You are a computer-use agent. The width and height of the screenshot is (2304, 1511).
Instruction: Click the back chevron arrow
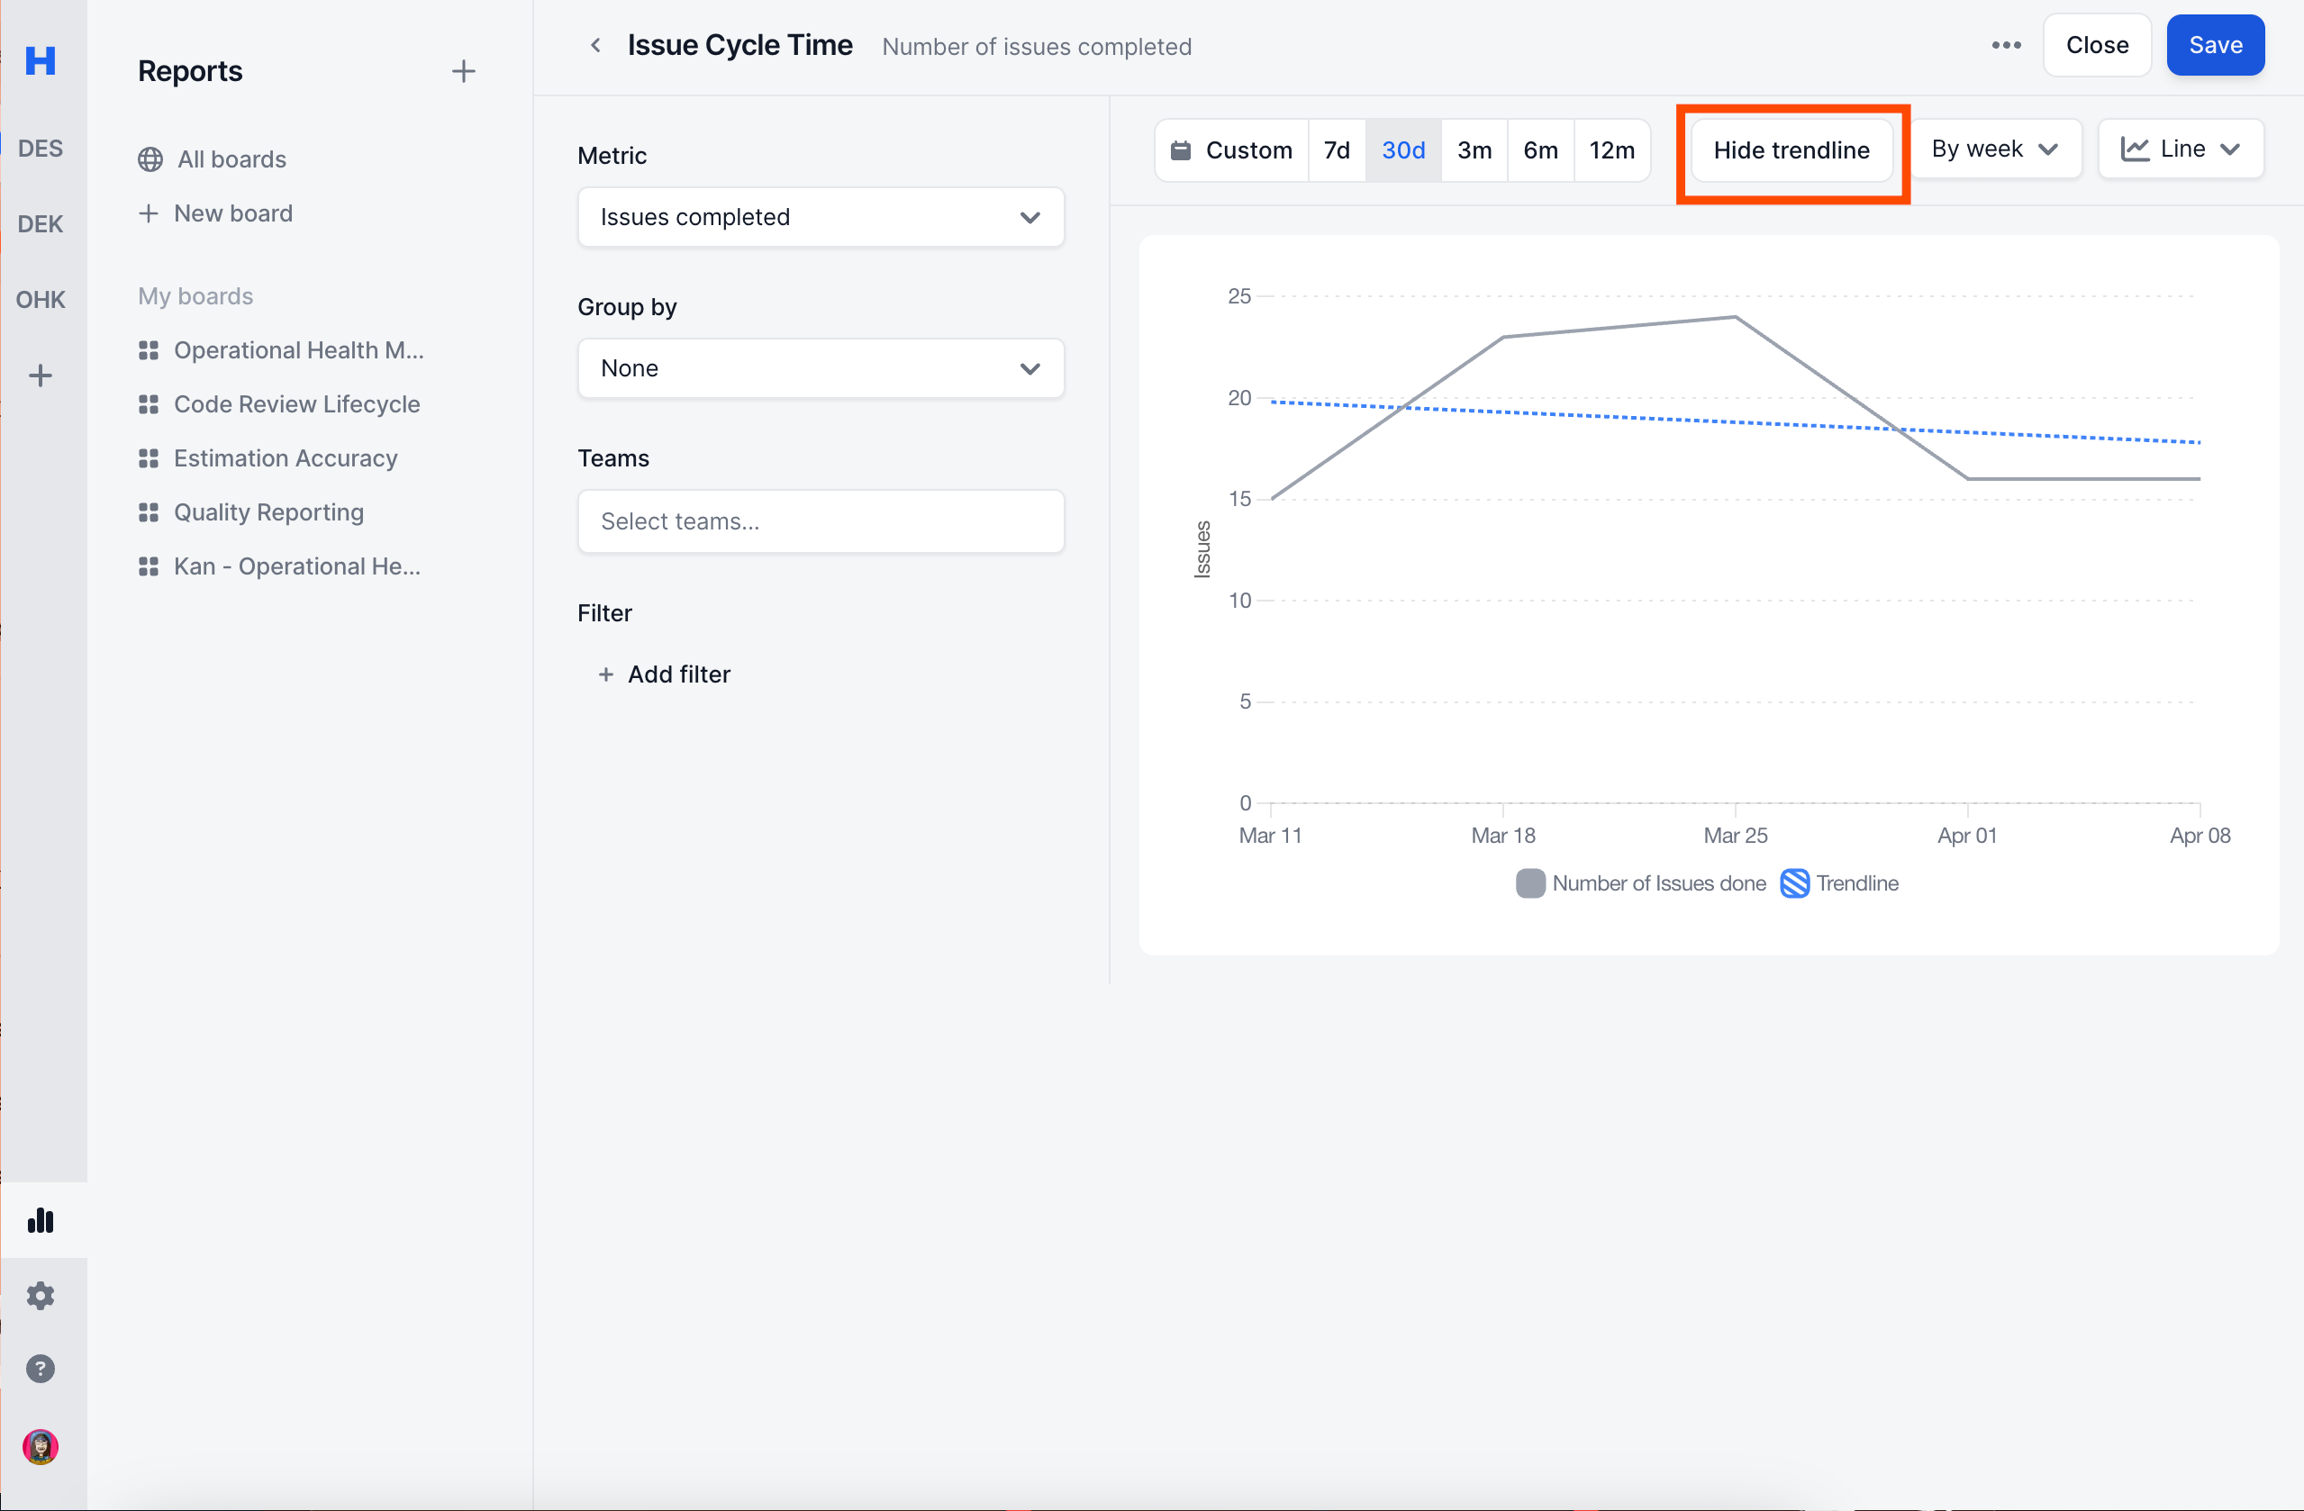click(x=595, y=45)
